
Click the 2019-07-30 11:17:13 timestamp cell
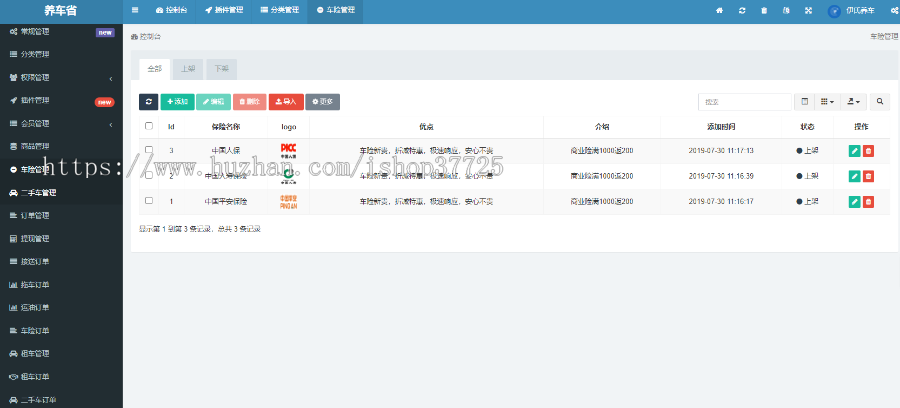721,151
